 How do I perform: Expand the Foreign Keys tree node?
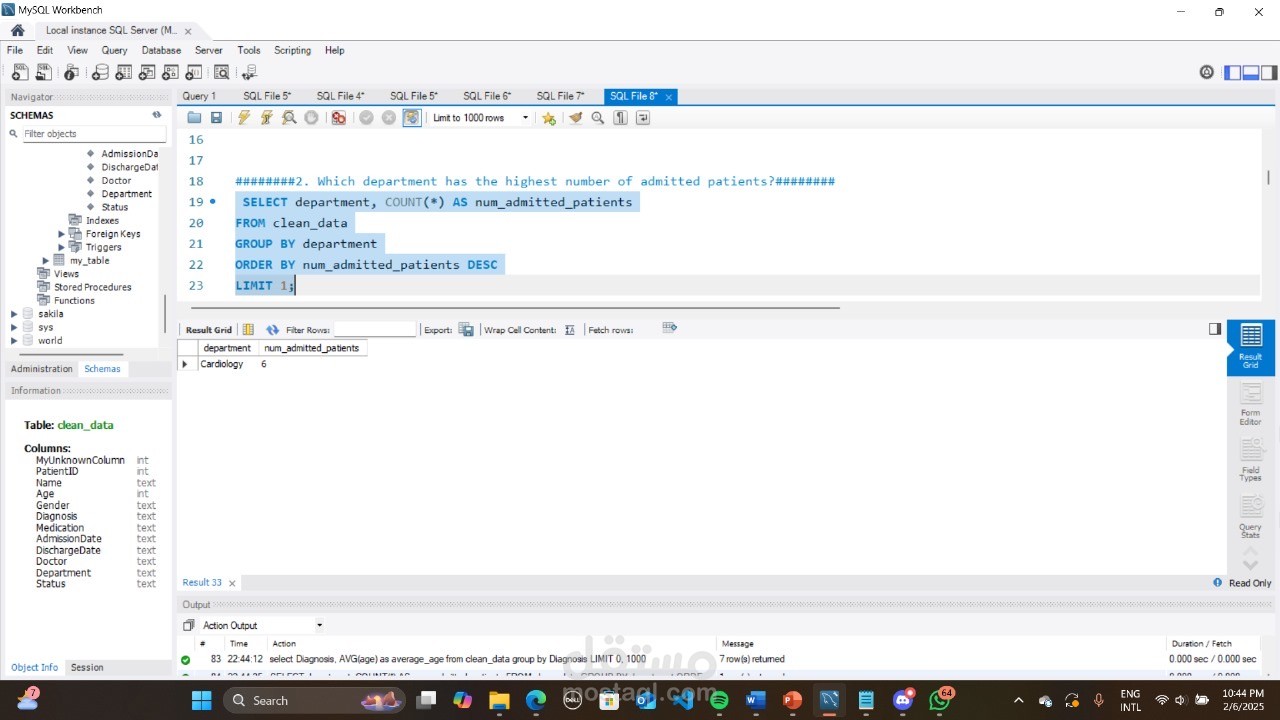(x=61, y=234)
